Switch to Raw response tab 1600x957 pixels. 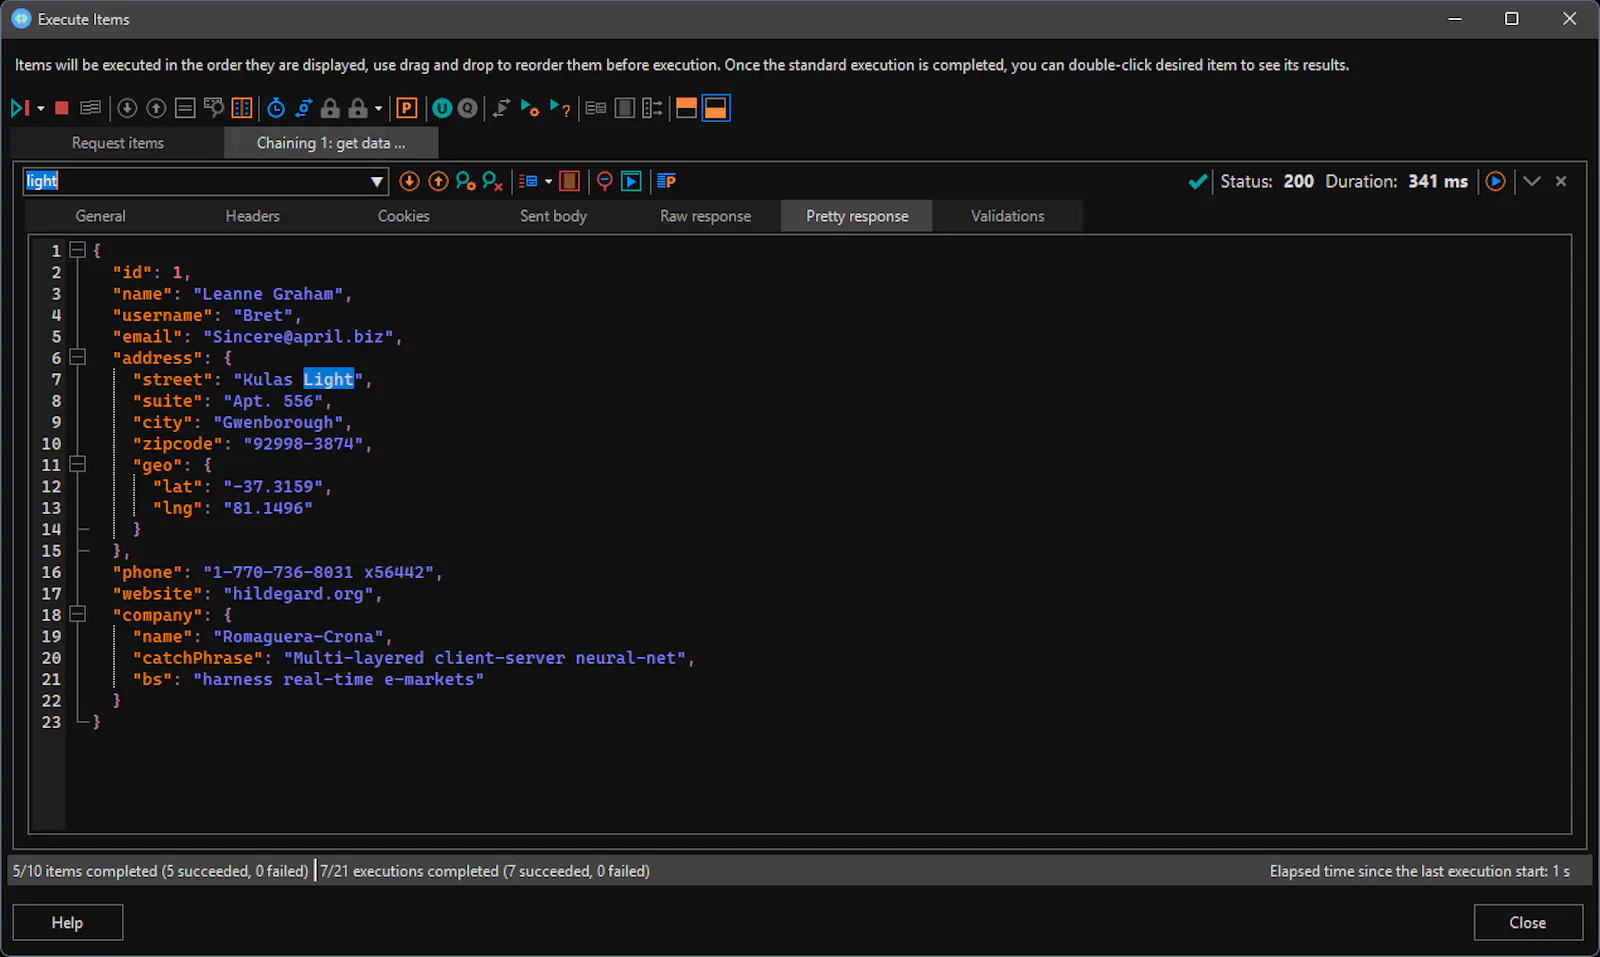[705, 216]
